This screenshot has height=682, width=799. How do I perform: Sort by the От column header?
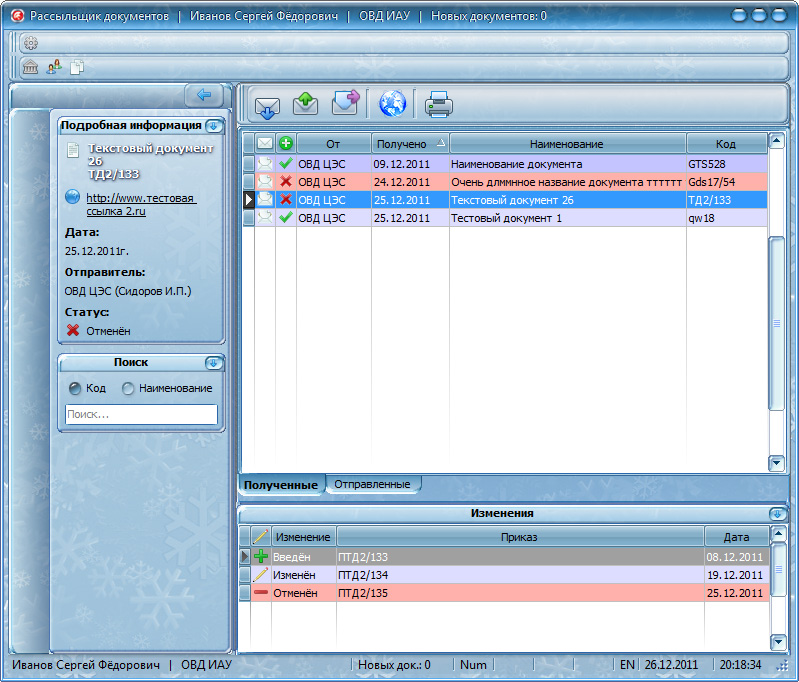tap(334, 144)
